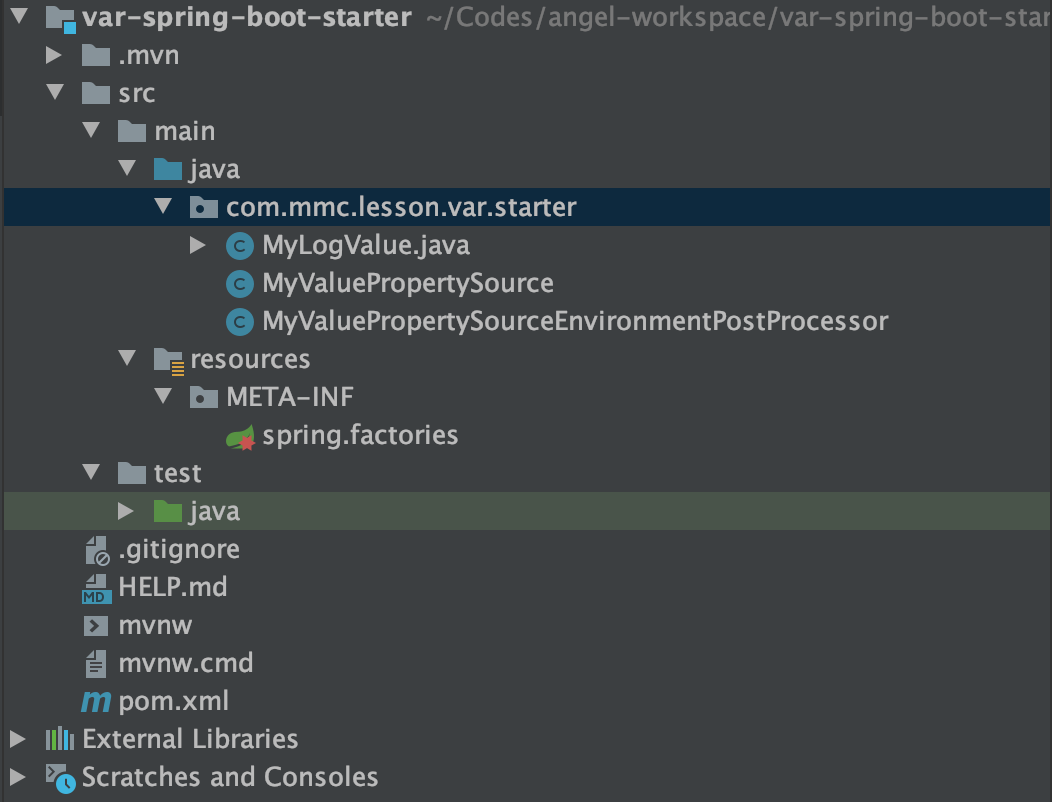Click the META-INF folder icon
1052x802 pixels.
click(x=203, y=397)
